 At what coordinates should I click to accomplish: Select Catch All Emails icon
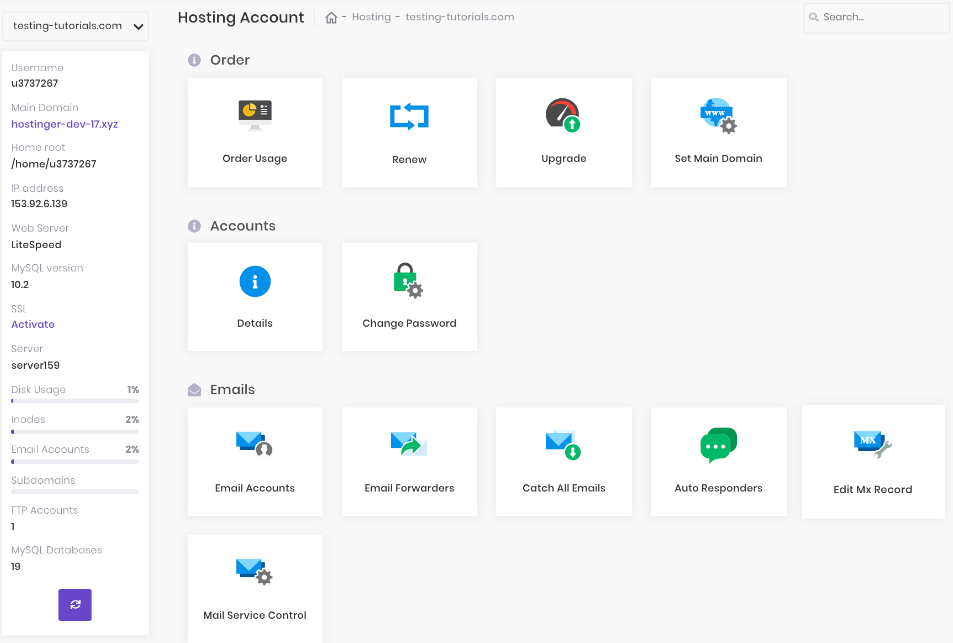pos(563,444)
